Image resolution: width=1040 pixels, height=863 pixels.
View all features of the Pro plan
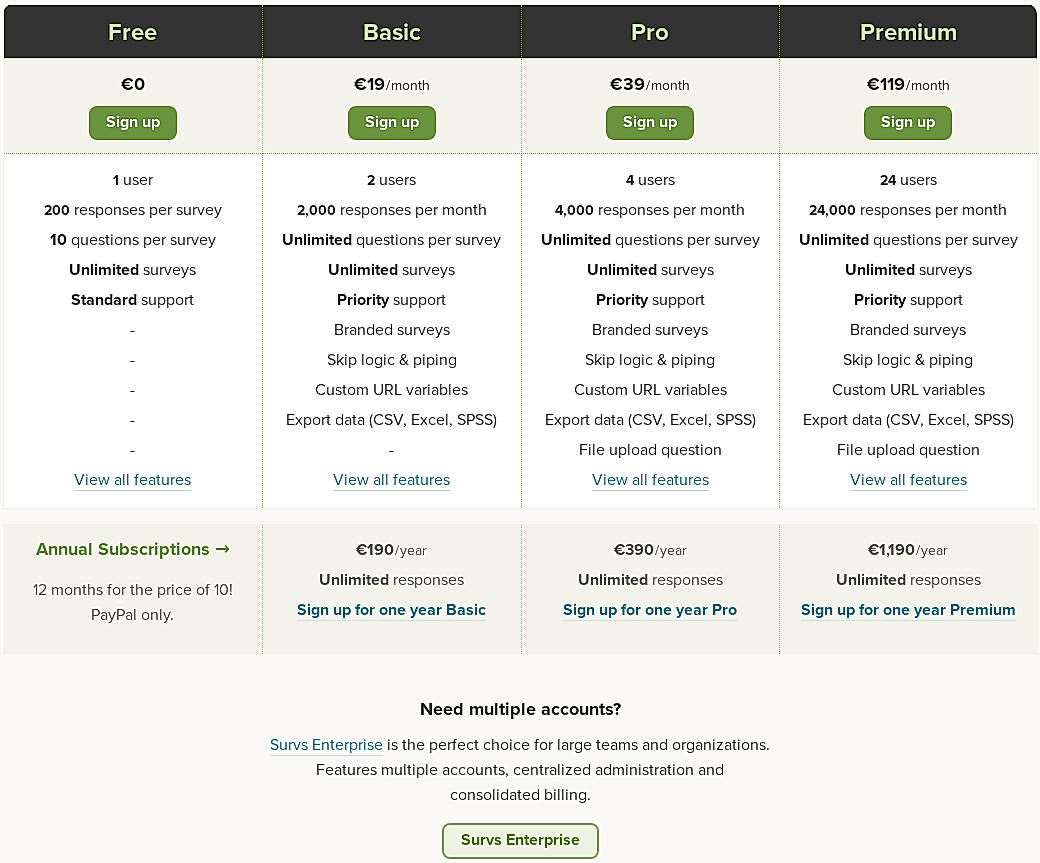[x=650, y=480]
